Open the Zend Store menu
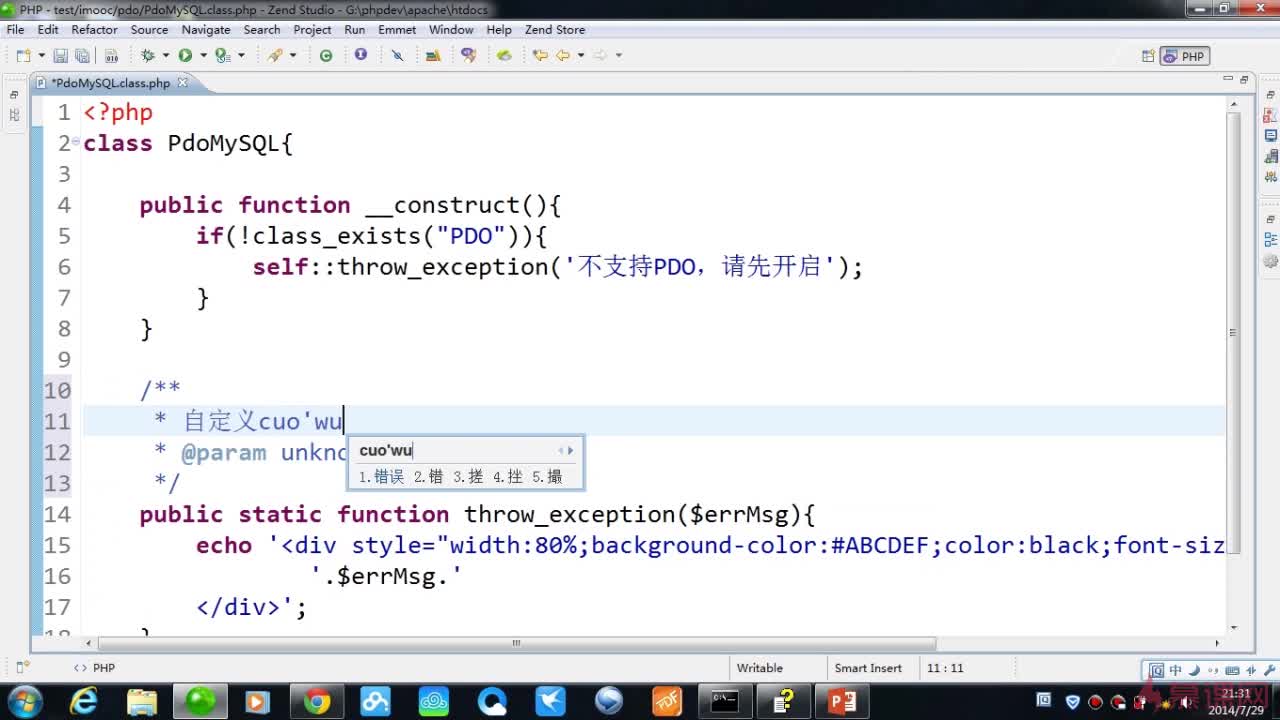The height and width of the screenshot is (720, 1280). (555, 30)
